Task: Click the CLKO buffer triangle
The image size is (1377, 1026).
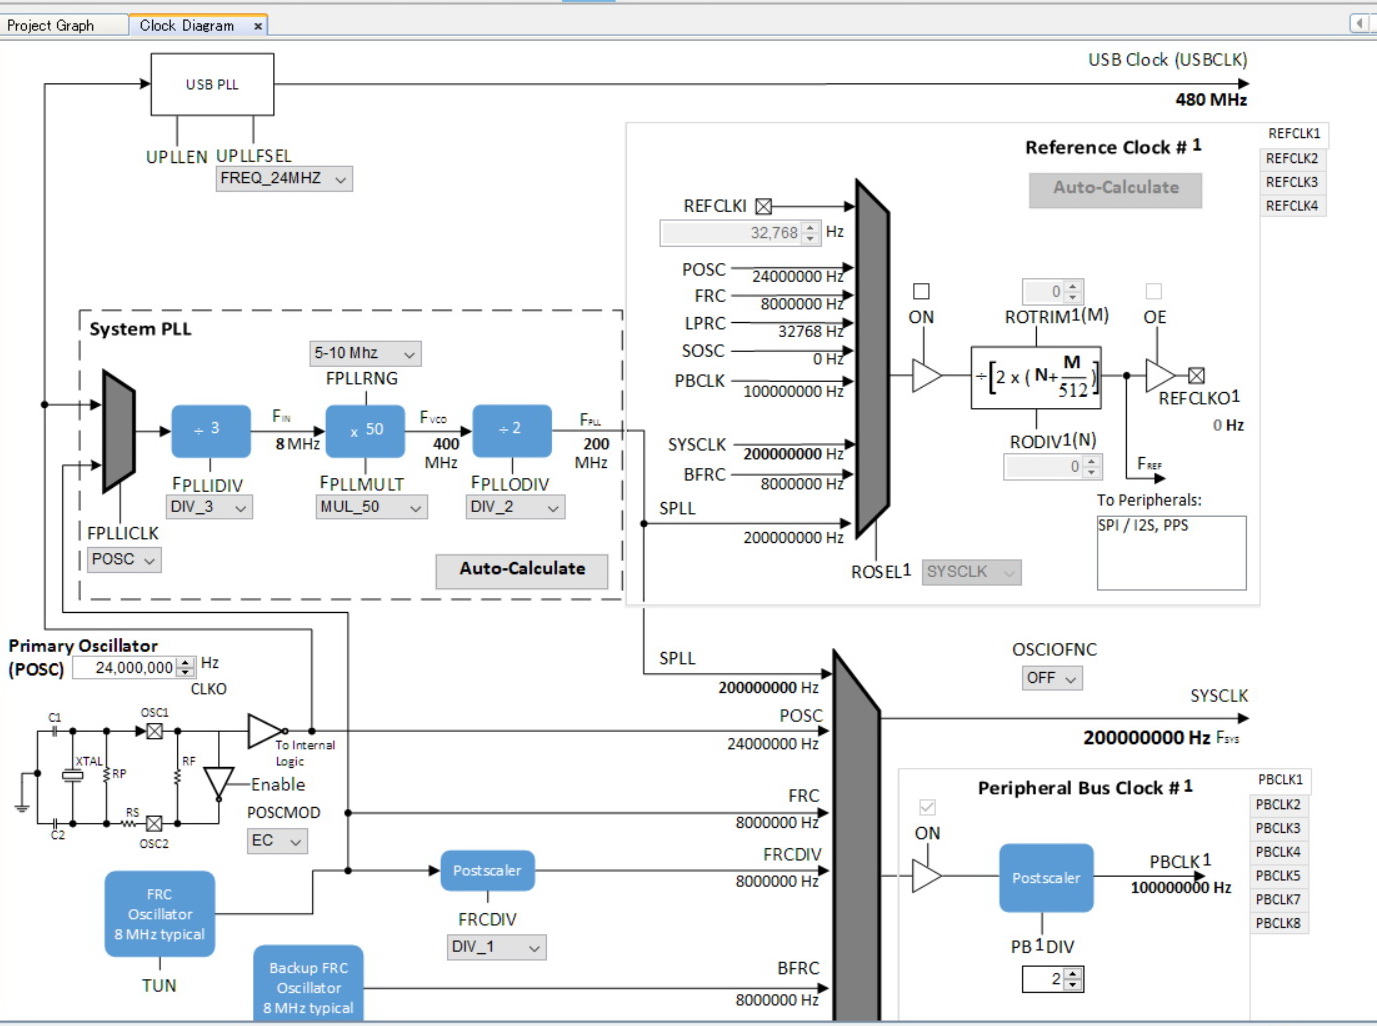Action: tap(266, 731)
